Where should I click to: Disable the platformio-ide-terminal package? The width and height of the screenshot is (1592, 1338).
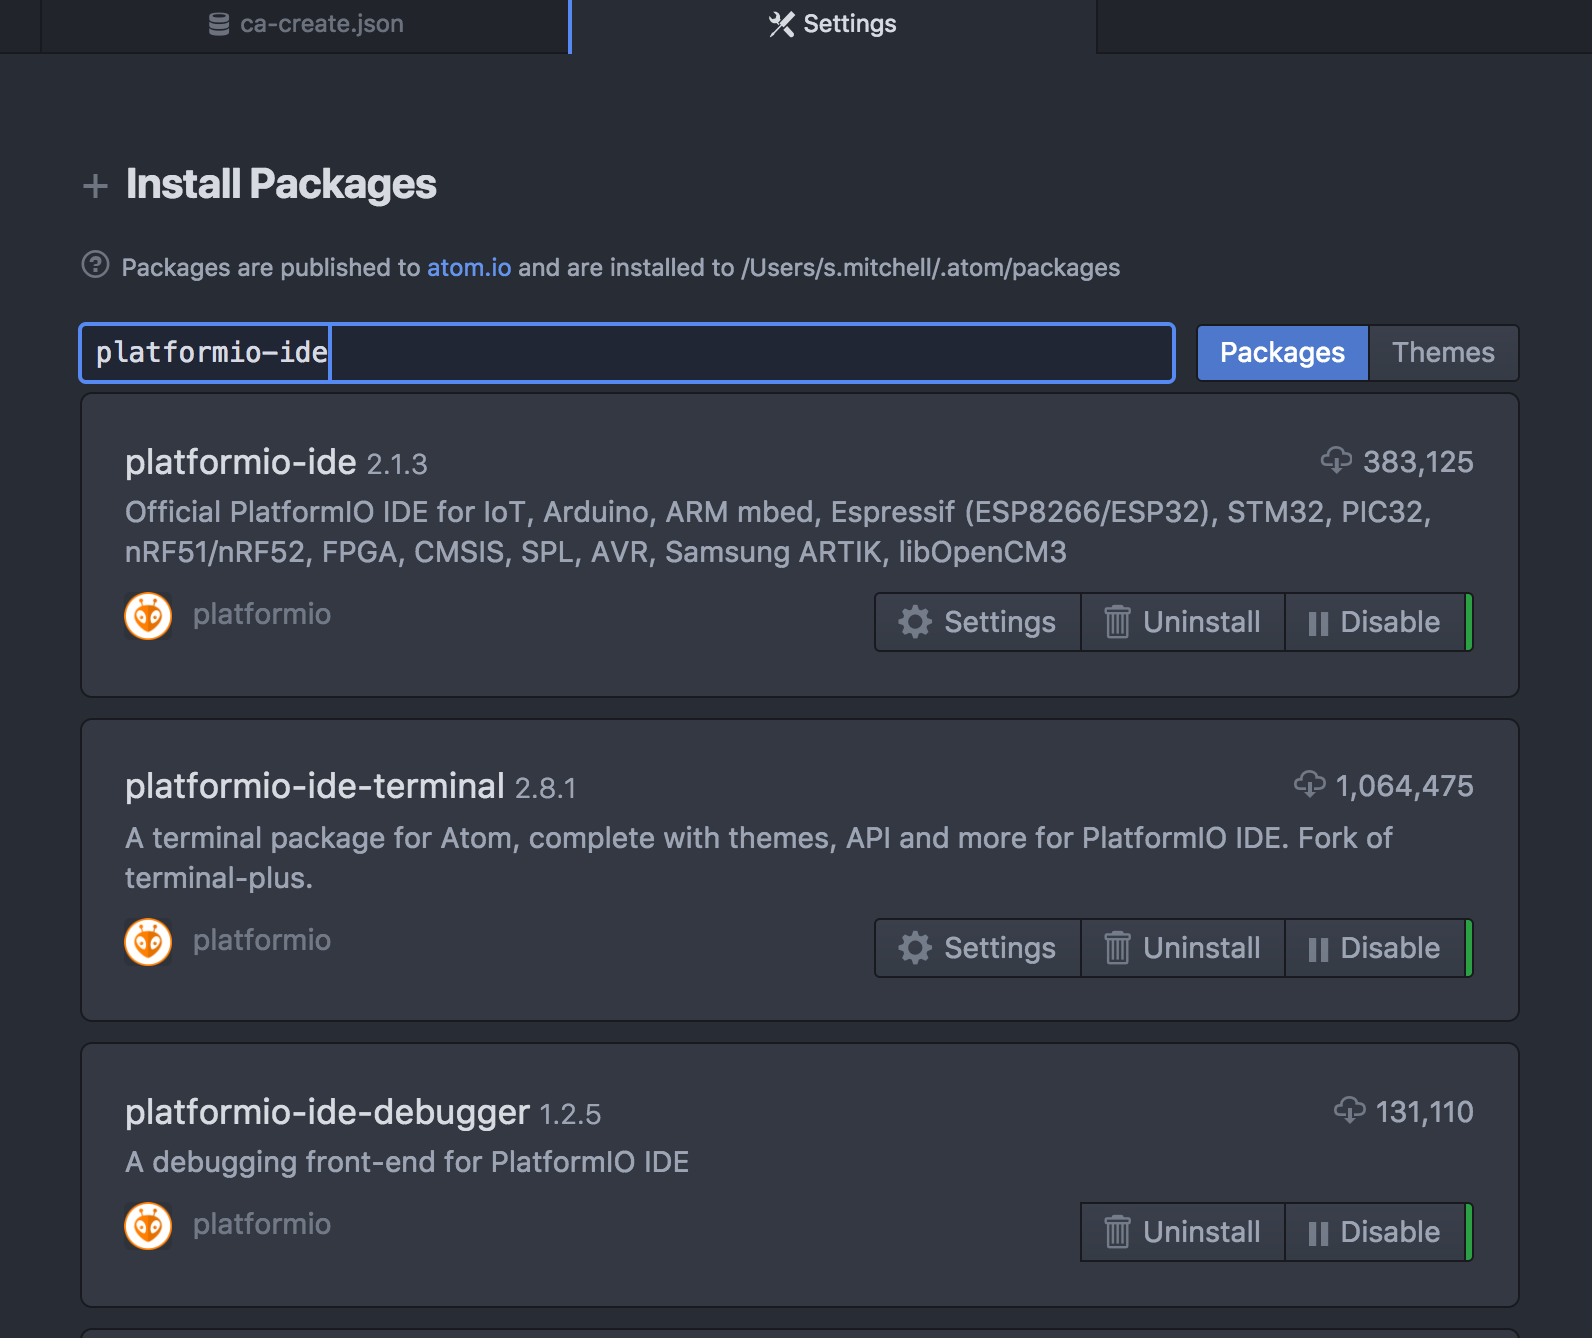(x=1375, y=948)
